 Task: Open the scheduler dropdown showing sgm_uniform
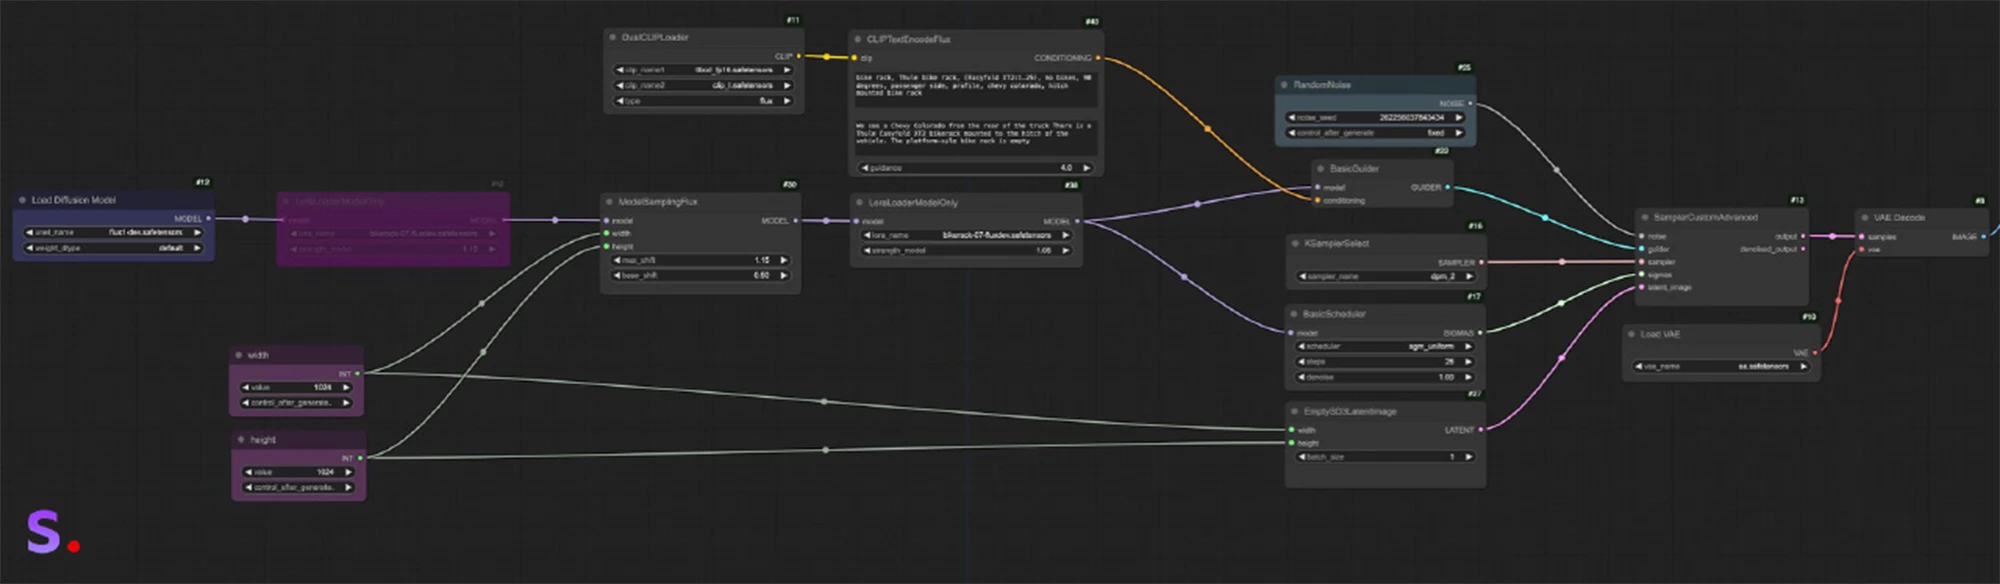click(1385, 346)
